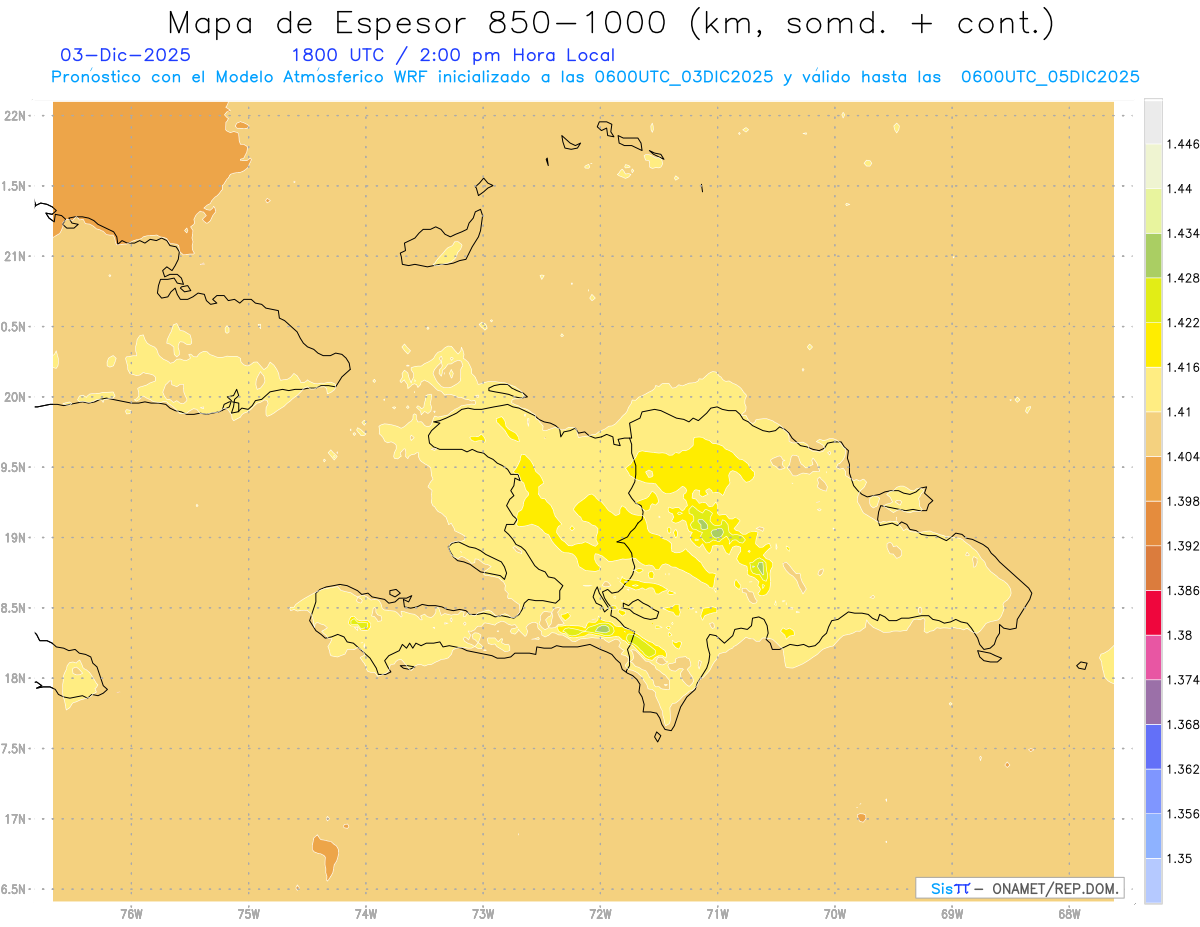This screenshot has height=927, width=1200.
Task: Pick the bright yellow swatch between 1.416 and 1.422
Action: click(x=1153, y=344)
